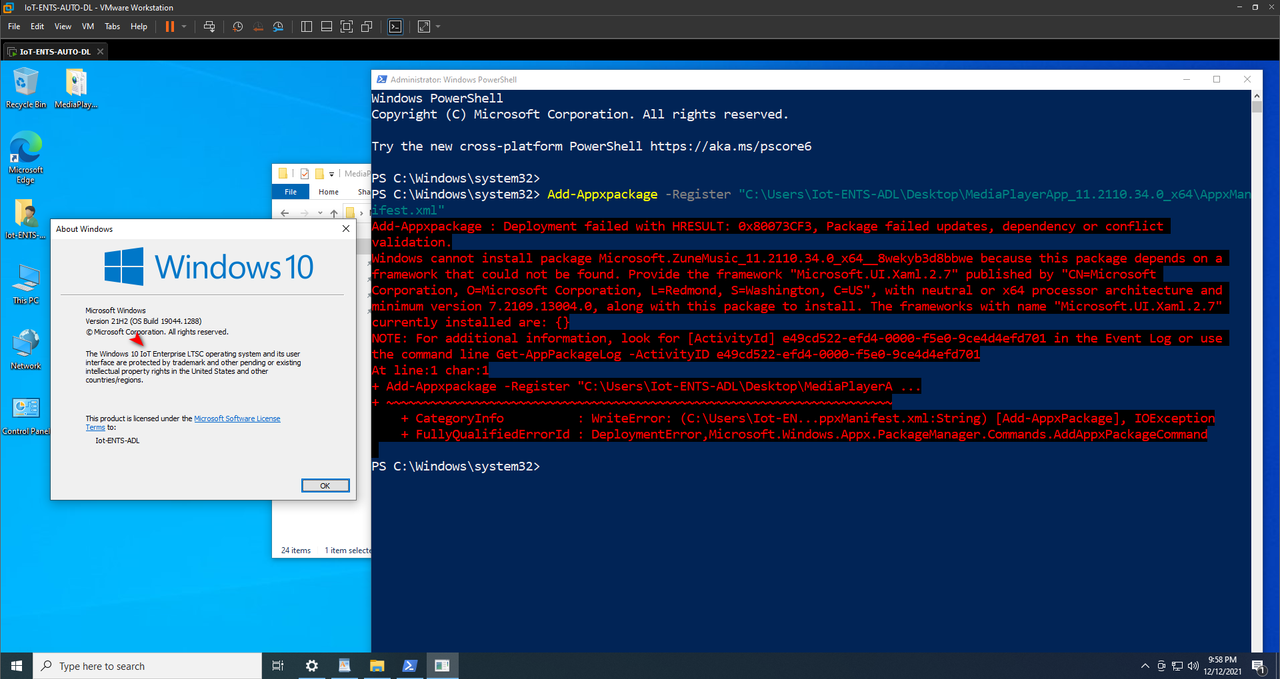
Task: Click PowerShell scrollbar up arrow
Action: [1256, 95]
